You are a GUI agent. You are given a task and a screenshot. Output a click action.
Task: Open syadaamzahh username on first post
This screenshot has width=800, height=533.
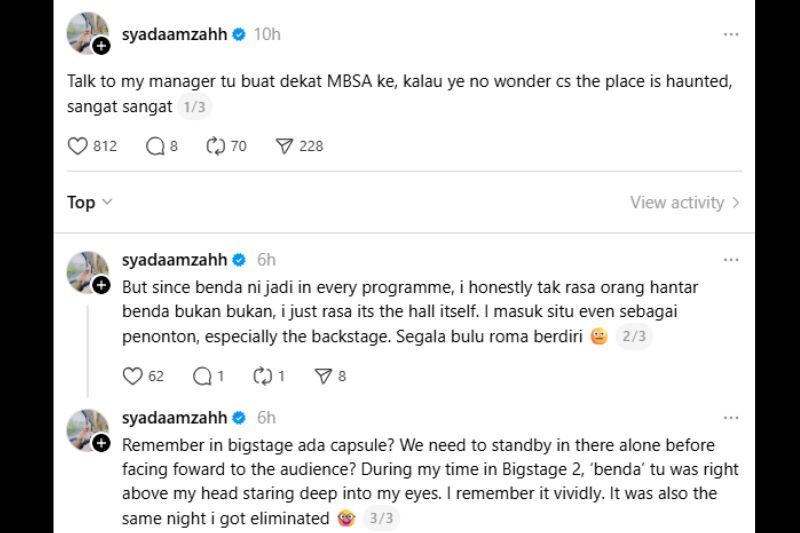[x=174, y=34]
